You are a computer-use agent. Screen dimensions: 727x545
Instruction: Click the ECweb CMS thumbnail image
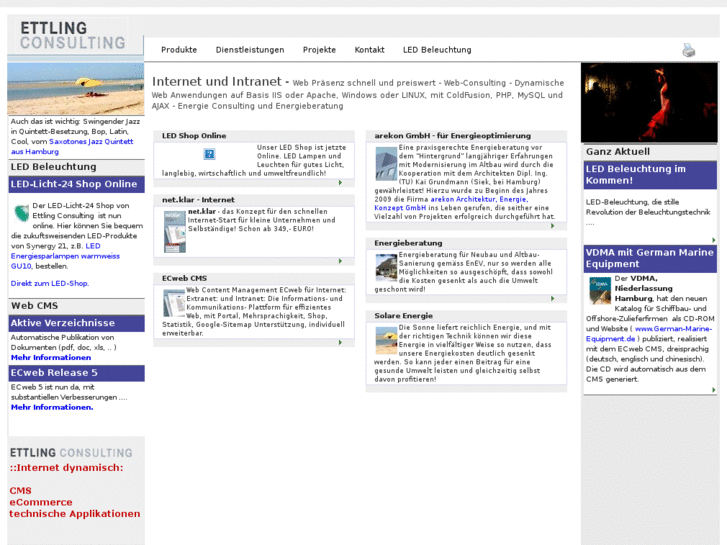(x=173, y=303)
